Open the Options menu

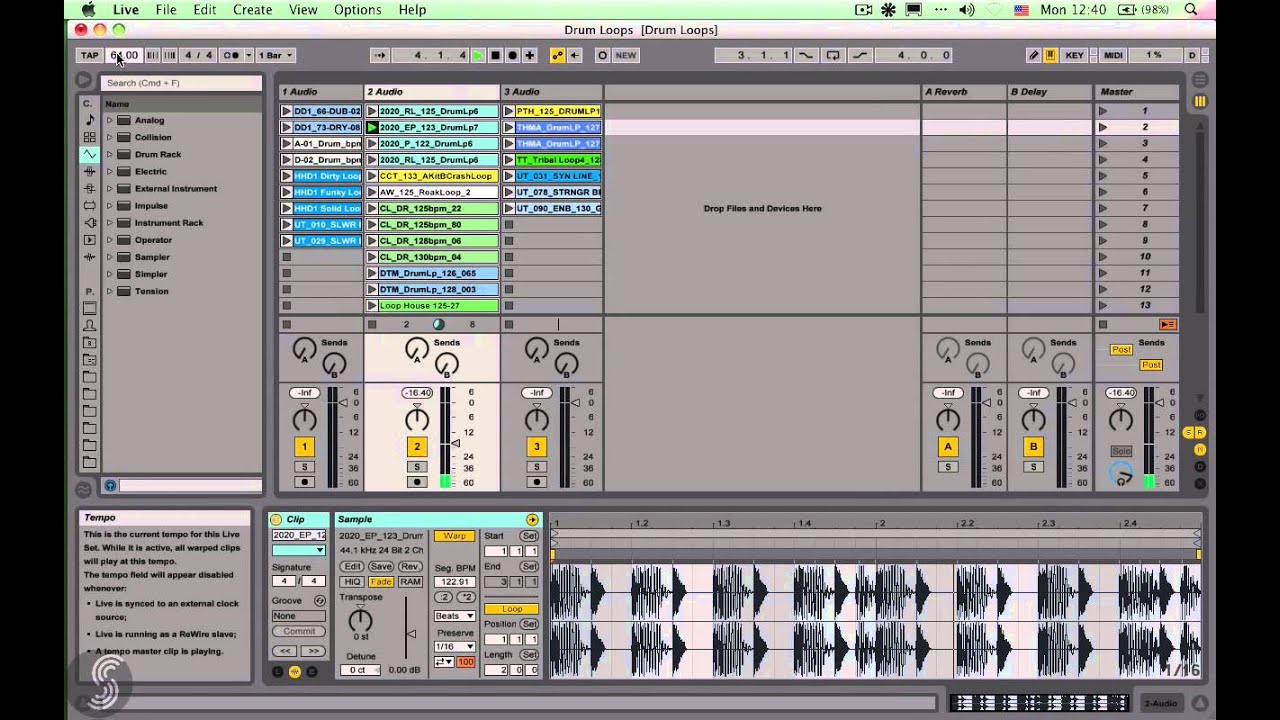pyautogui.click(x=357, y=9)
